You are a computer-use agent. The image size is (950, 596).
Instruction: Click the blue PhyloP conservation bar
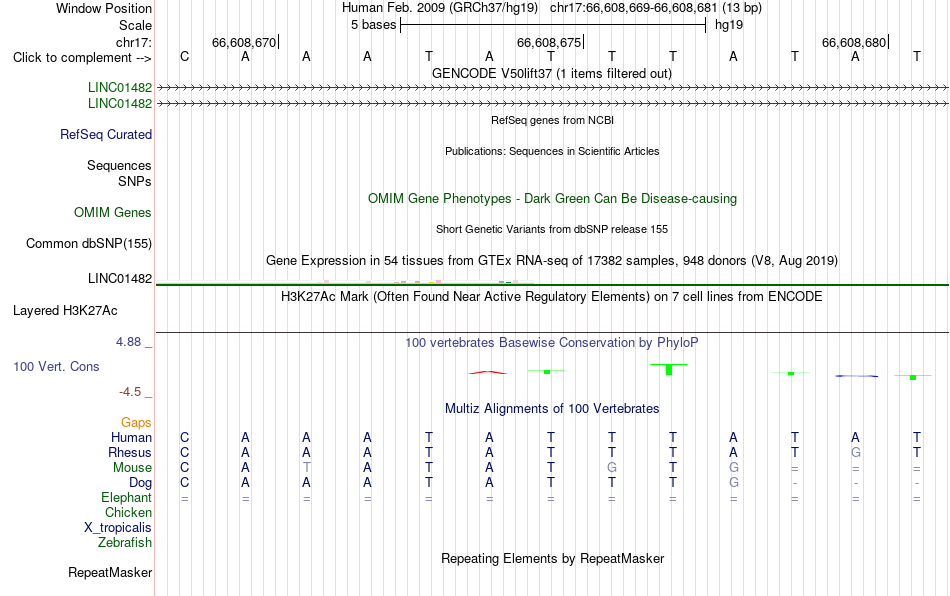tap(856, 376)
